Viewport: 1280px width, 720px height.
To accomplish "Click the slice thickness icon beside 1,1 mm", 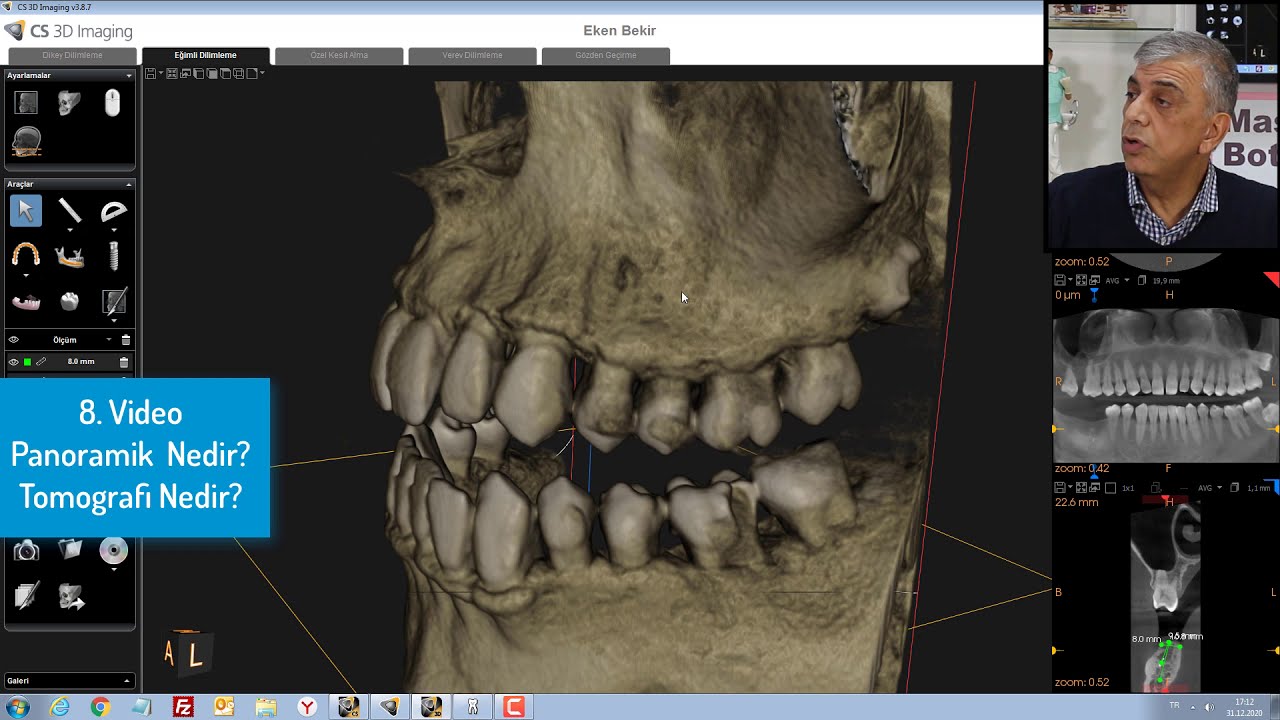I will (x=1234, y=487).
